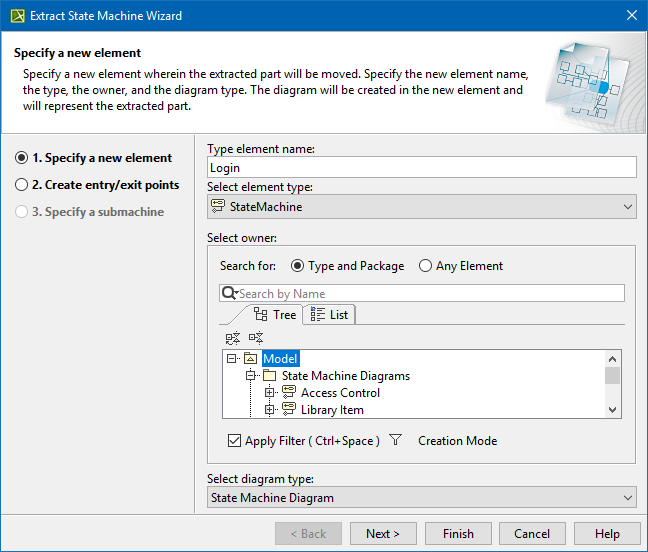Switch to the List tab

pyautogui.click(x=330, y=314)
